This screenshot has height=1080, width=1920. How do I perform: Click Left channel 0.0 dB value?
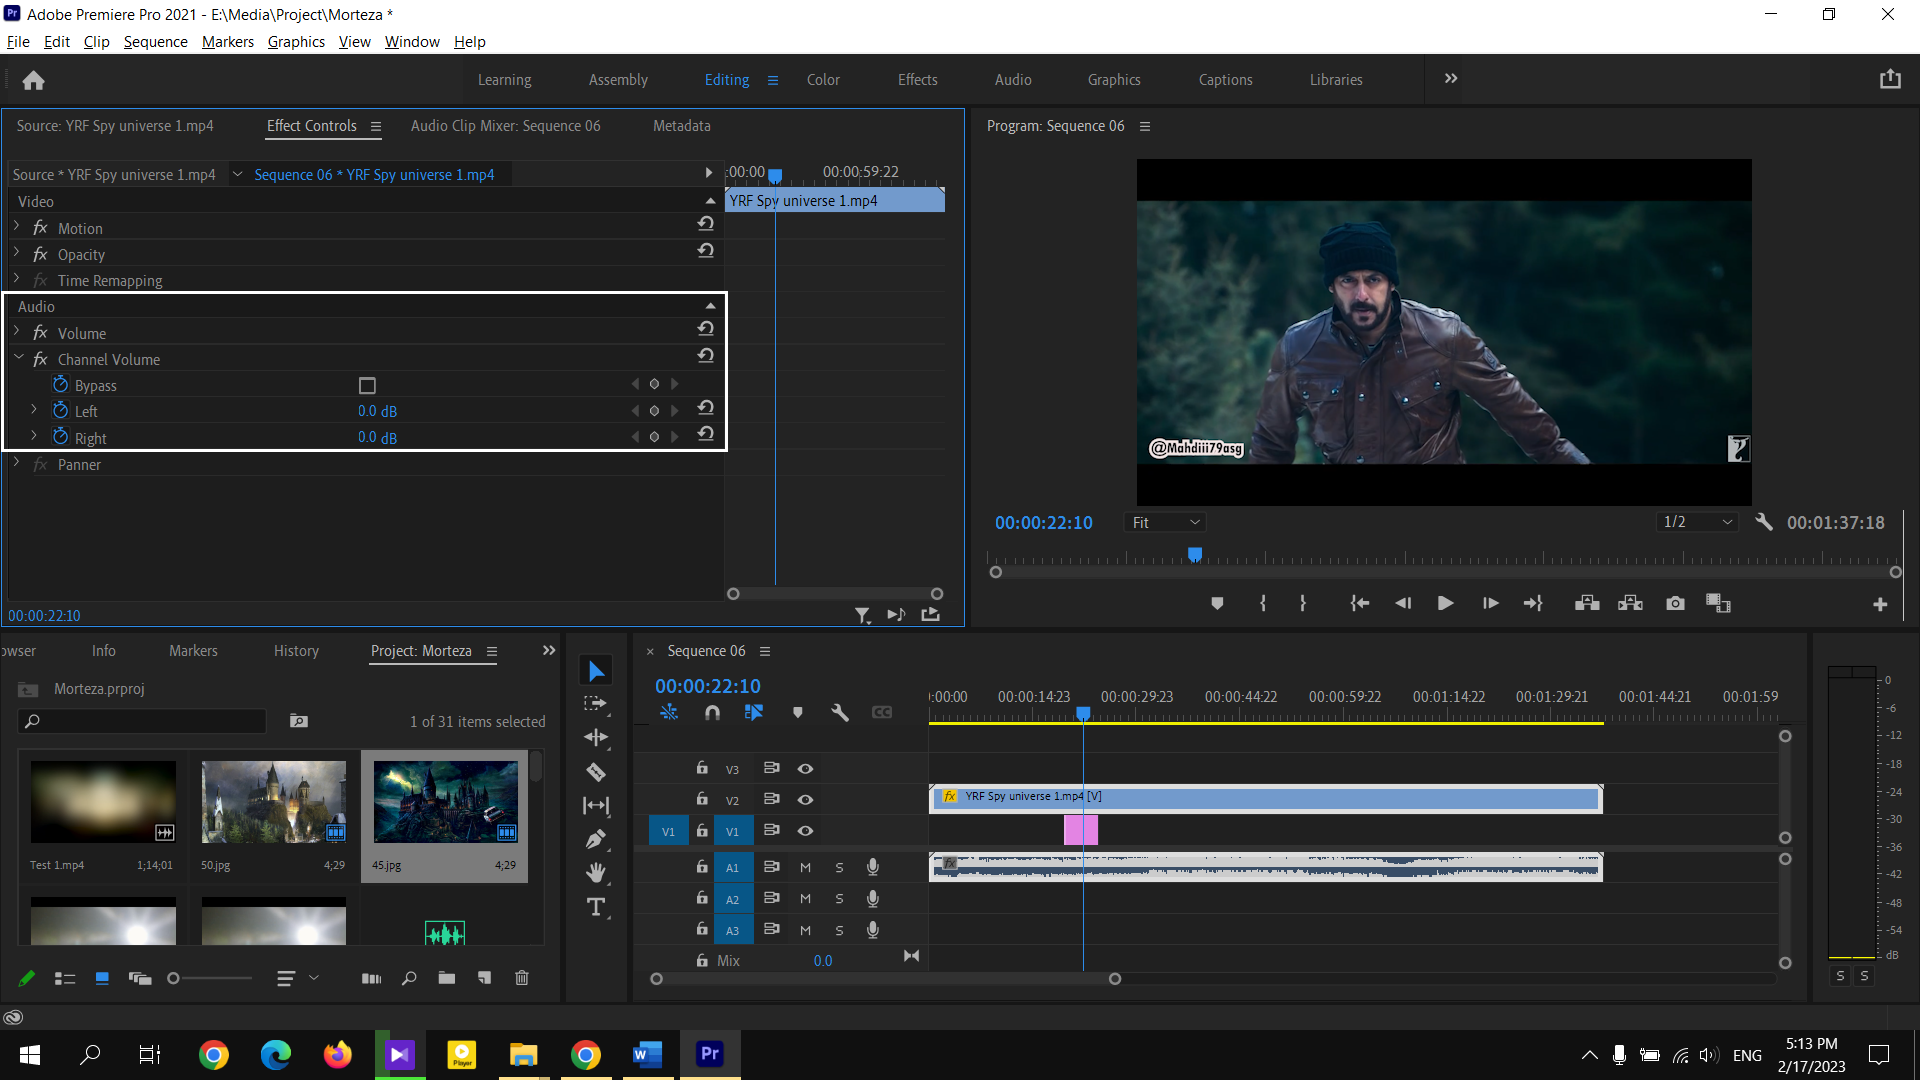pyautogui.click(x=377, y=411)
